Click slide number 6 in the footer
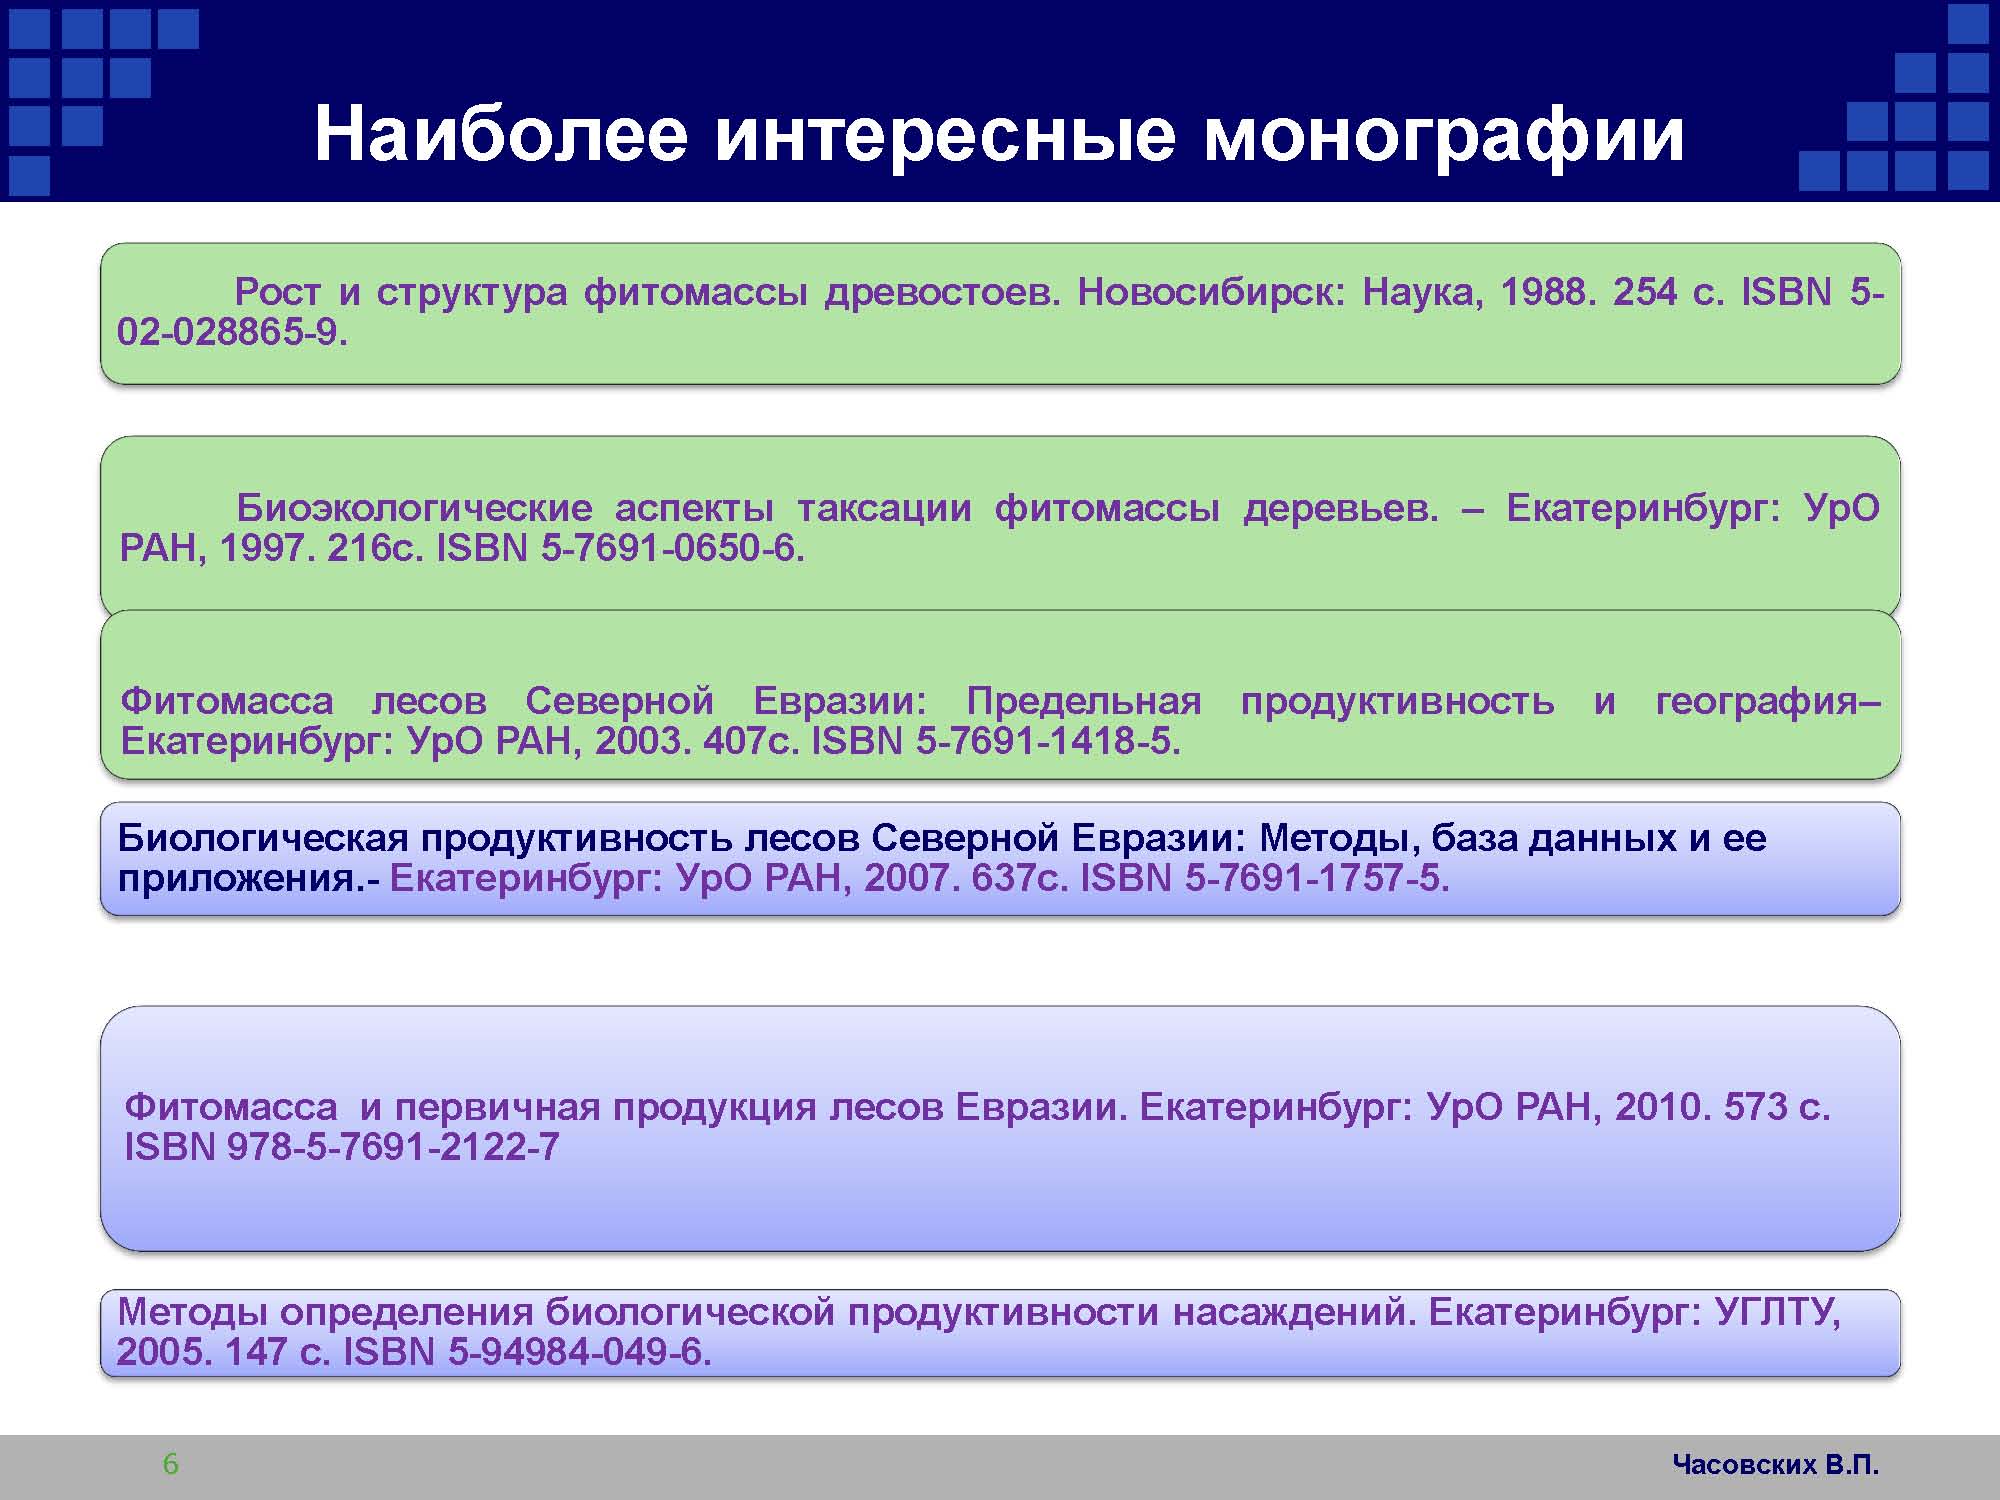2000x1500 pixels. [x=171, y=1465]
